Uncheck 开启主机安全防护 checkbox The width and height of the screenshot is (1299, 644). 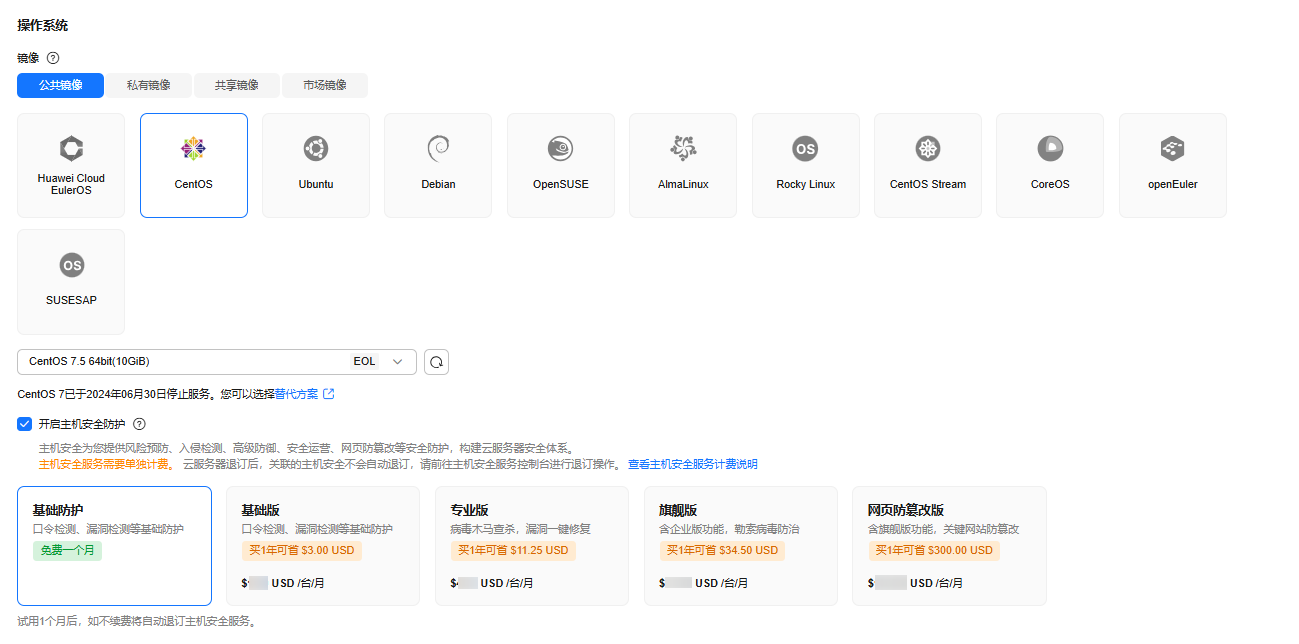[x=25, y=424]
